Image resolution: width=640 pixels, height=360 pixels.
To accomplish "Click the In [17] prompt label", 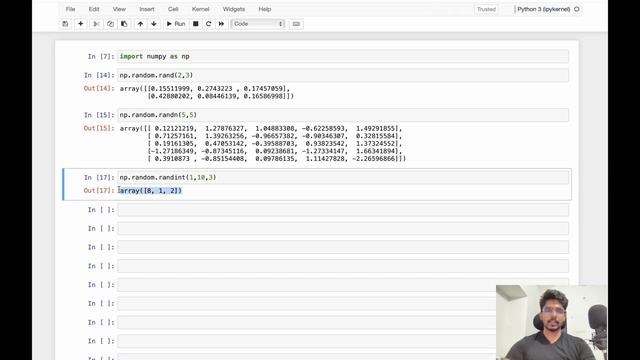I will [x=99, y=177].
